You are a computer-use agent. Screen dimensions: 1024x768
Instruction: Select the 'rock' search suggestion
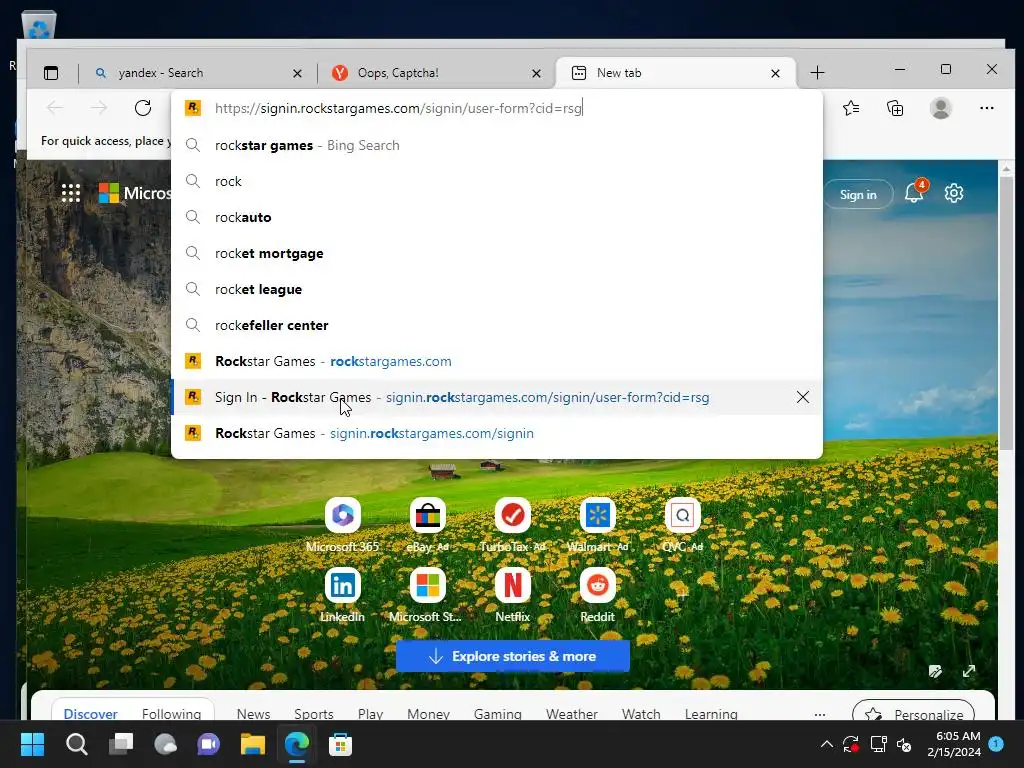click(x=496, y=181)
